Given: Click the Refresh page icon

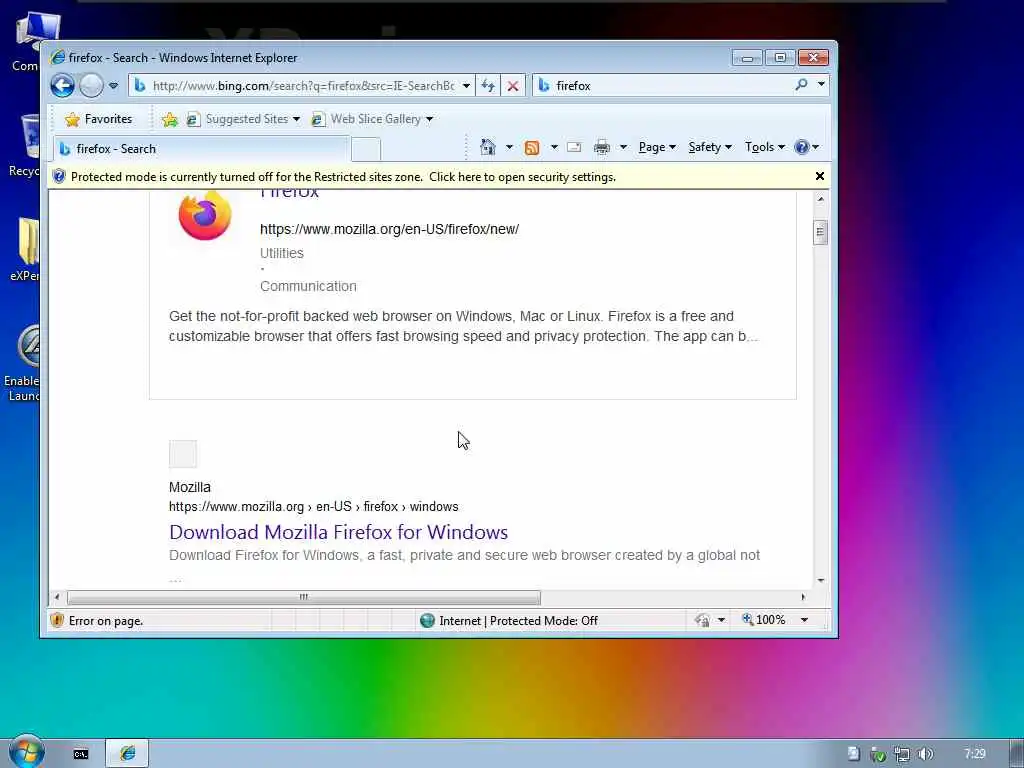Looking at the screenshot, I should tap(488, 86).
